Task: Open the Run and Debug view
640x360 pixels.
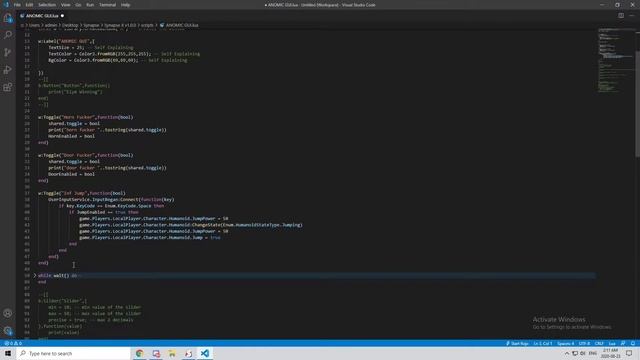Action: pos(8,70)
